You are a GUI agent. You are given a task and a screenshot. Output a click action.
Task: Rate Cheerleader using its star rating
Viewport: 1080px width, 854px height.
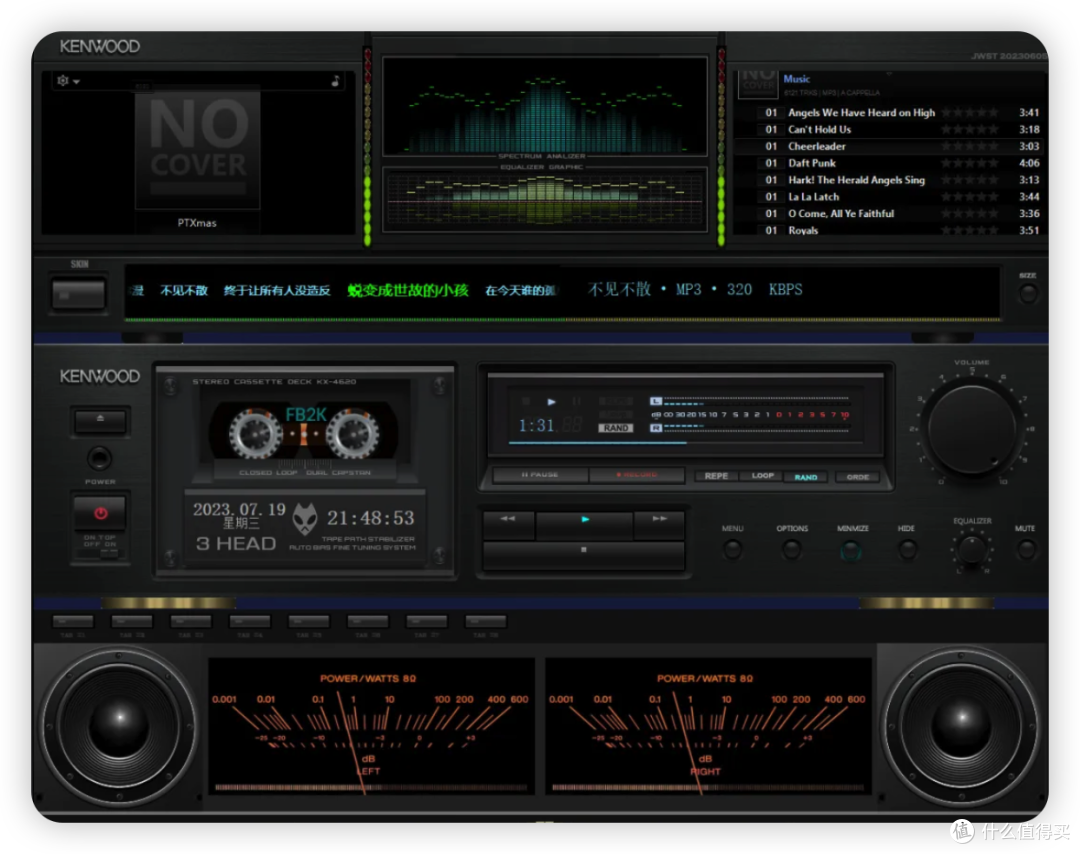[970, 146]
